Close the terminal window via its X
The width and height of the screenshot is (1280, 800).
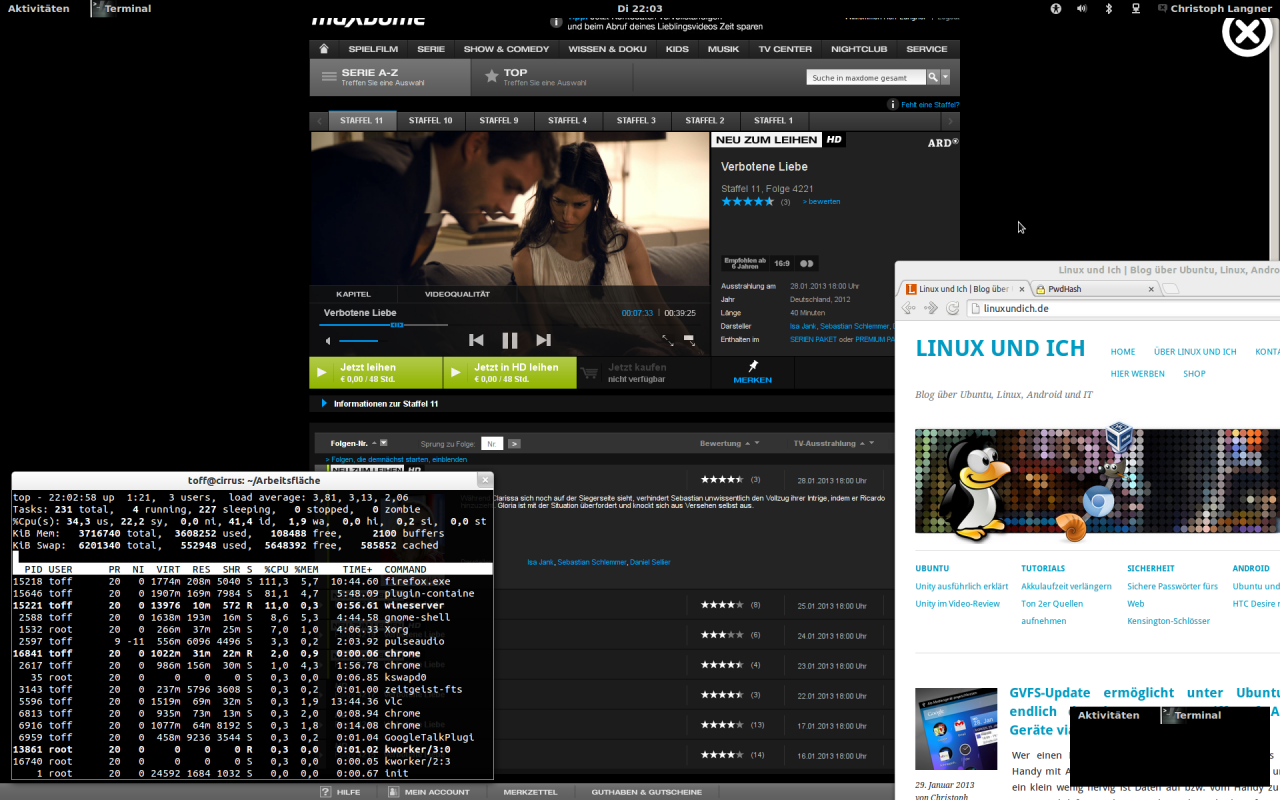point(485,480)
